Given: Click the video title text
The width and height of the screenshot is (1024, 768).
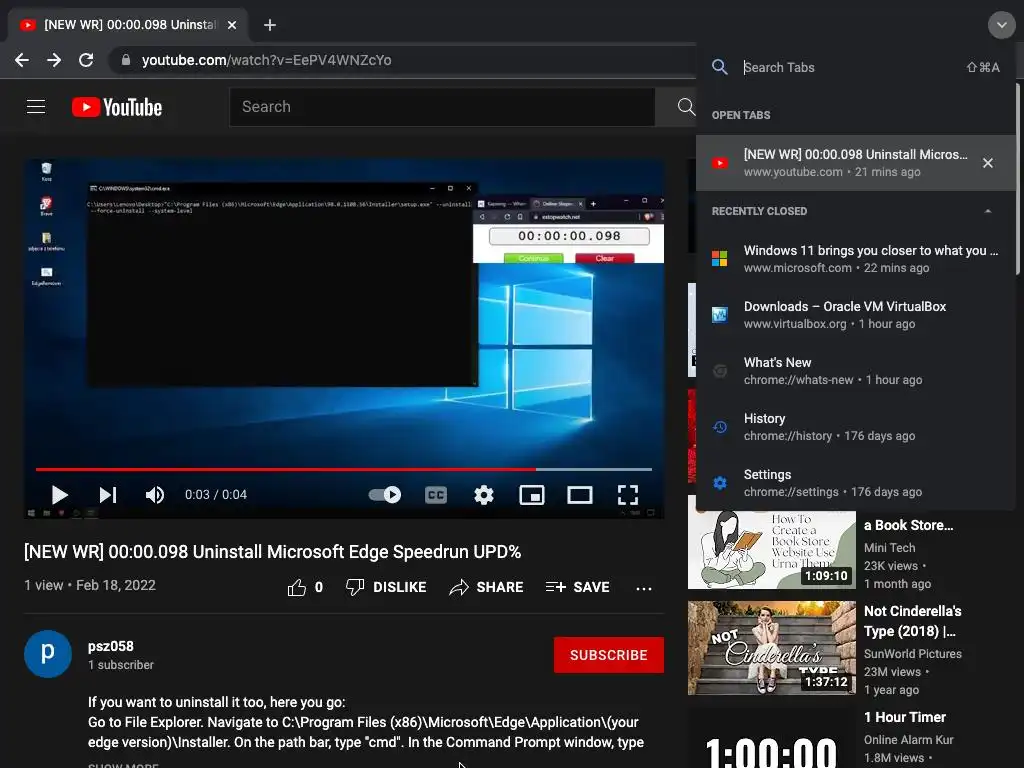Looking at the screenshot, I should [x=272, y=552].
